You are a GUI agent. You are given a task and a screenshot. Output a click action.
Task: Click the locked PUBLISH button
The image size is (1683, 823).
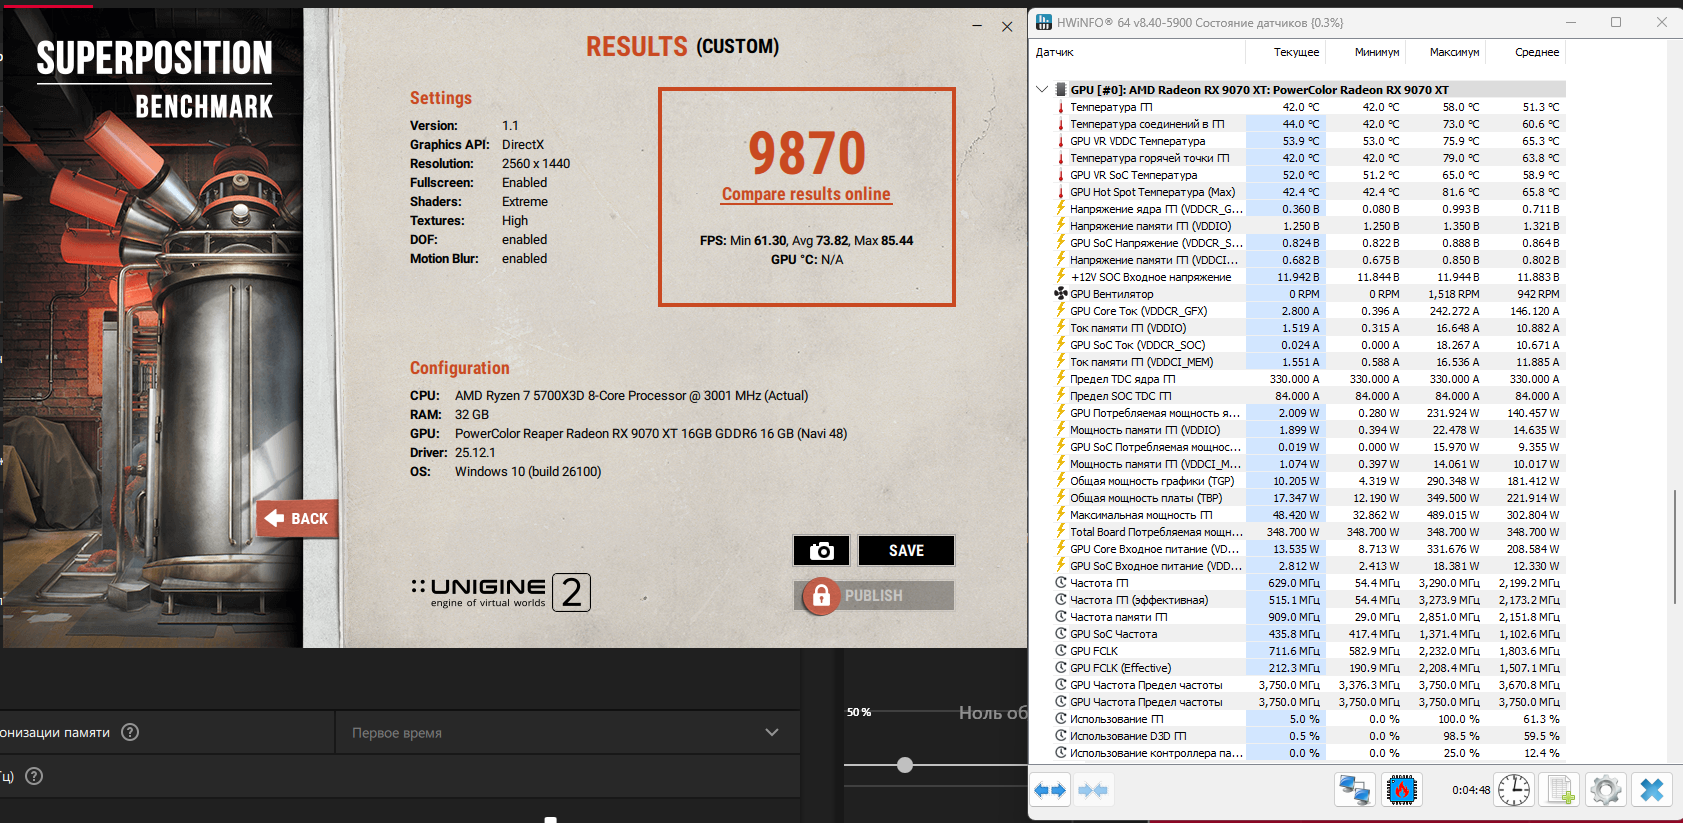(875, 596)
